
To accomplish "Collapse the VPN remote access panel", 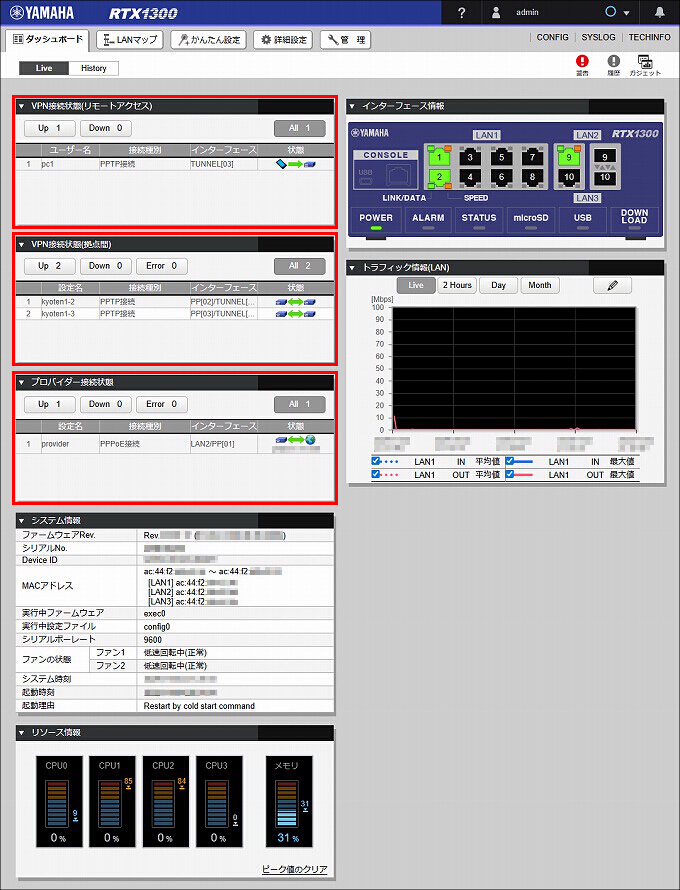I will pyautogui.click(x=23, y=105).
